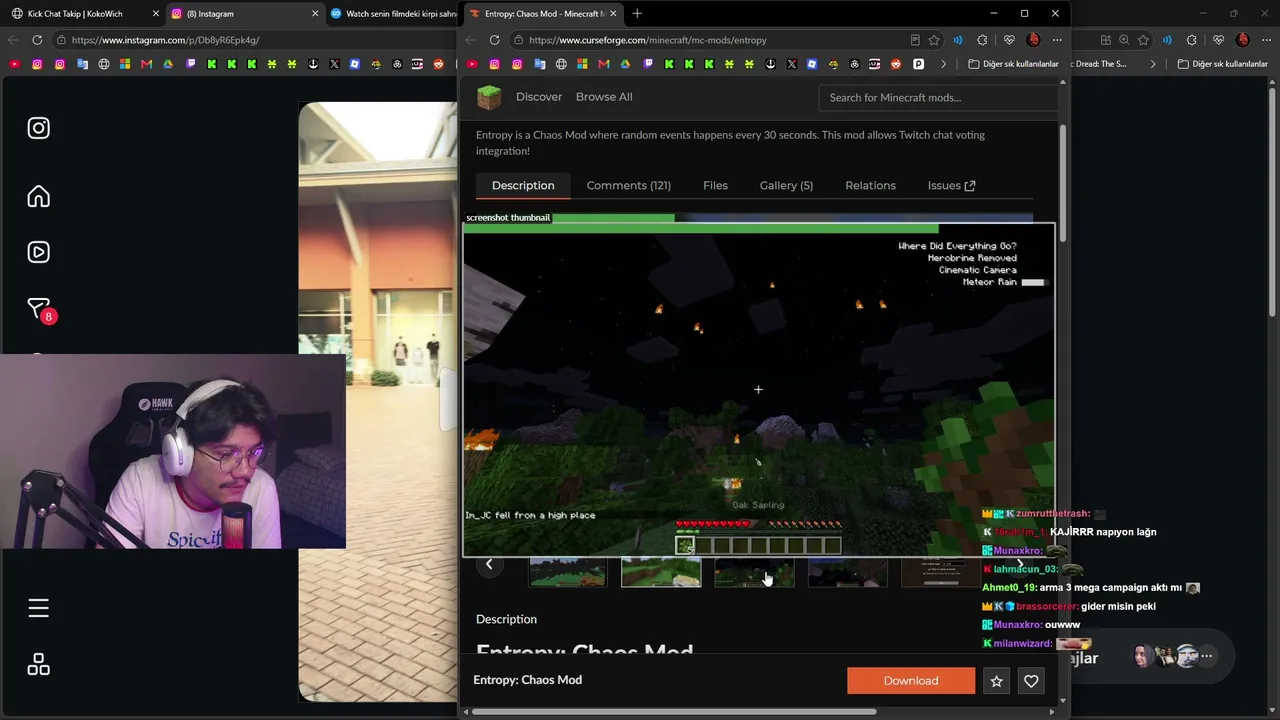Screen dimensions: 1280x720
Task: Open YouTube bookmark in Instagram window
Action: point(14,64)
